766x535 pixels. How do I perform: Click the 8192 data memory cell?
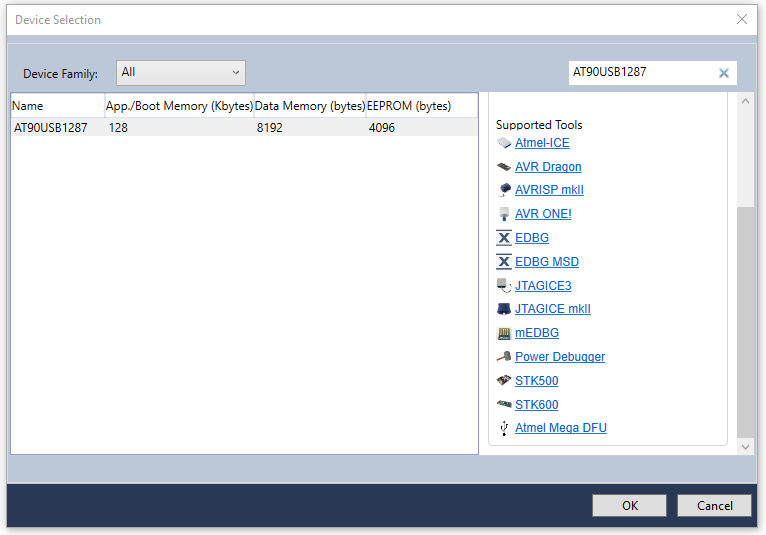pos(270,128)
